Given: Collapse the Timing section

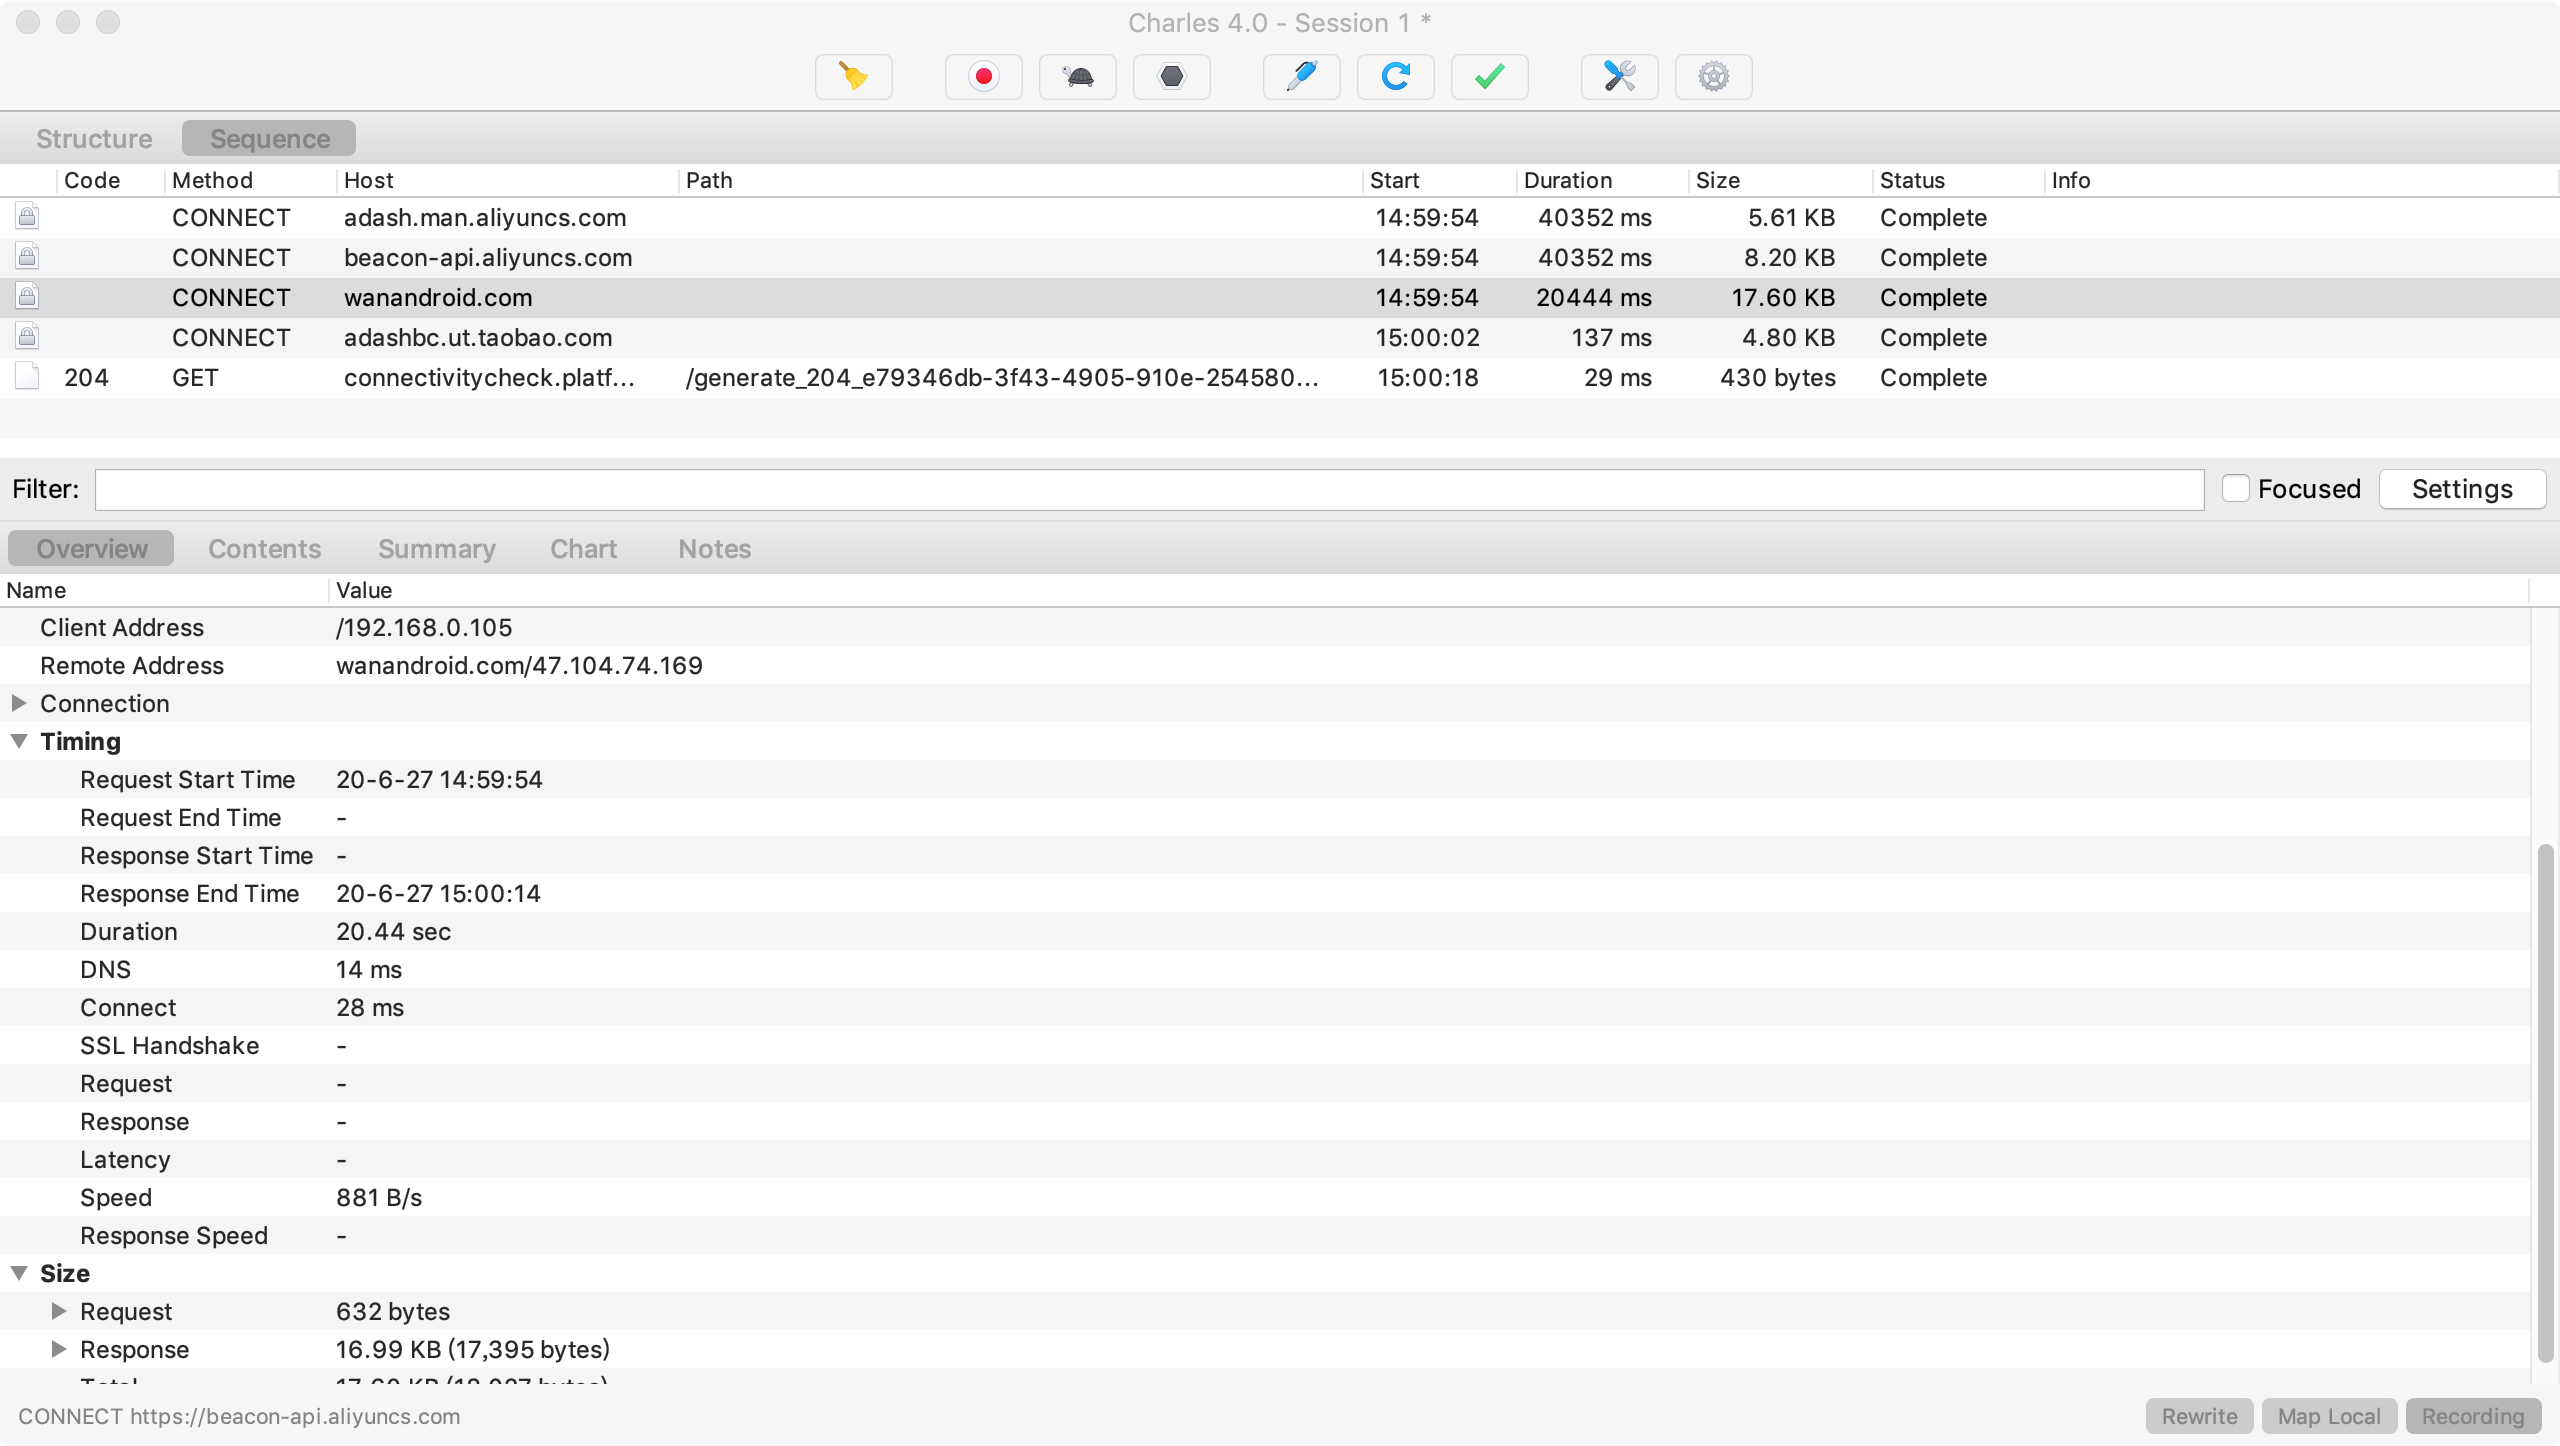Looking at the screenshot, I should (19, 741).
